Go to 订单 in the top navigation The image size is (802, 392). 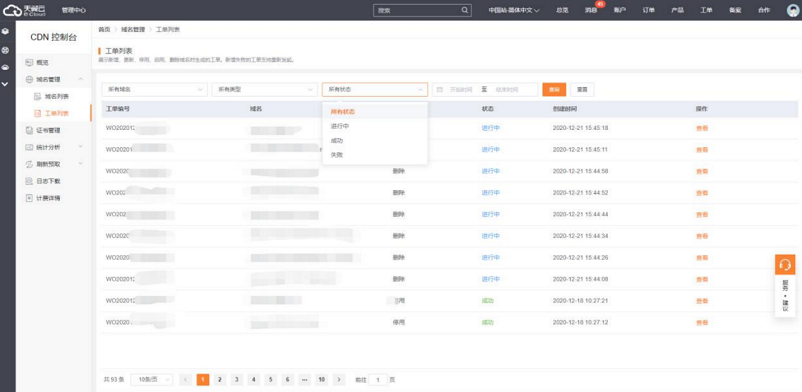coord(649,10)
